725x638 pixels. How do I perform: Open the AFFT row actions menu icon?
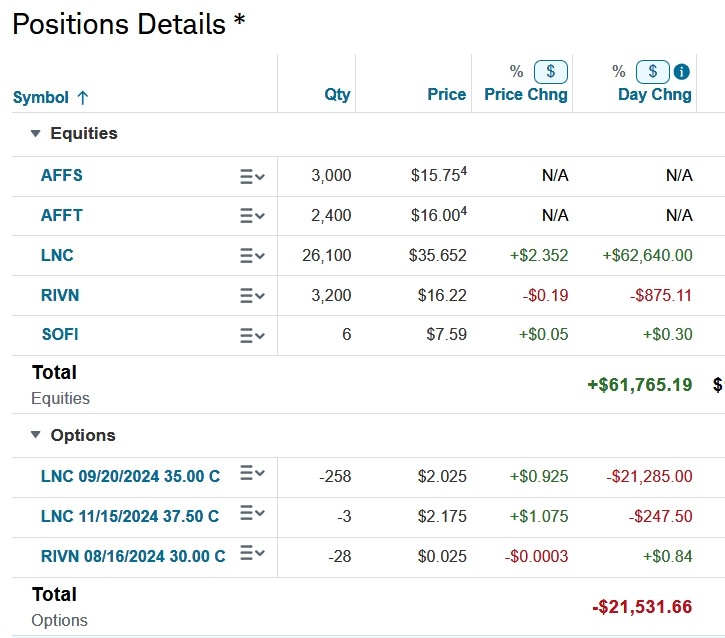[x=252, y=216]
